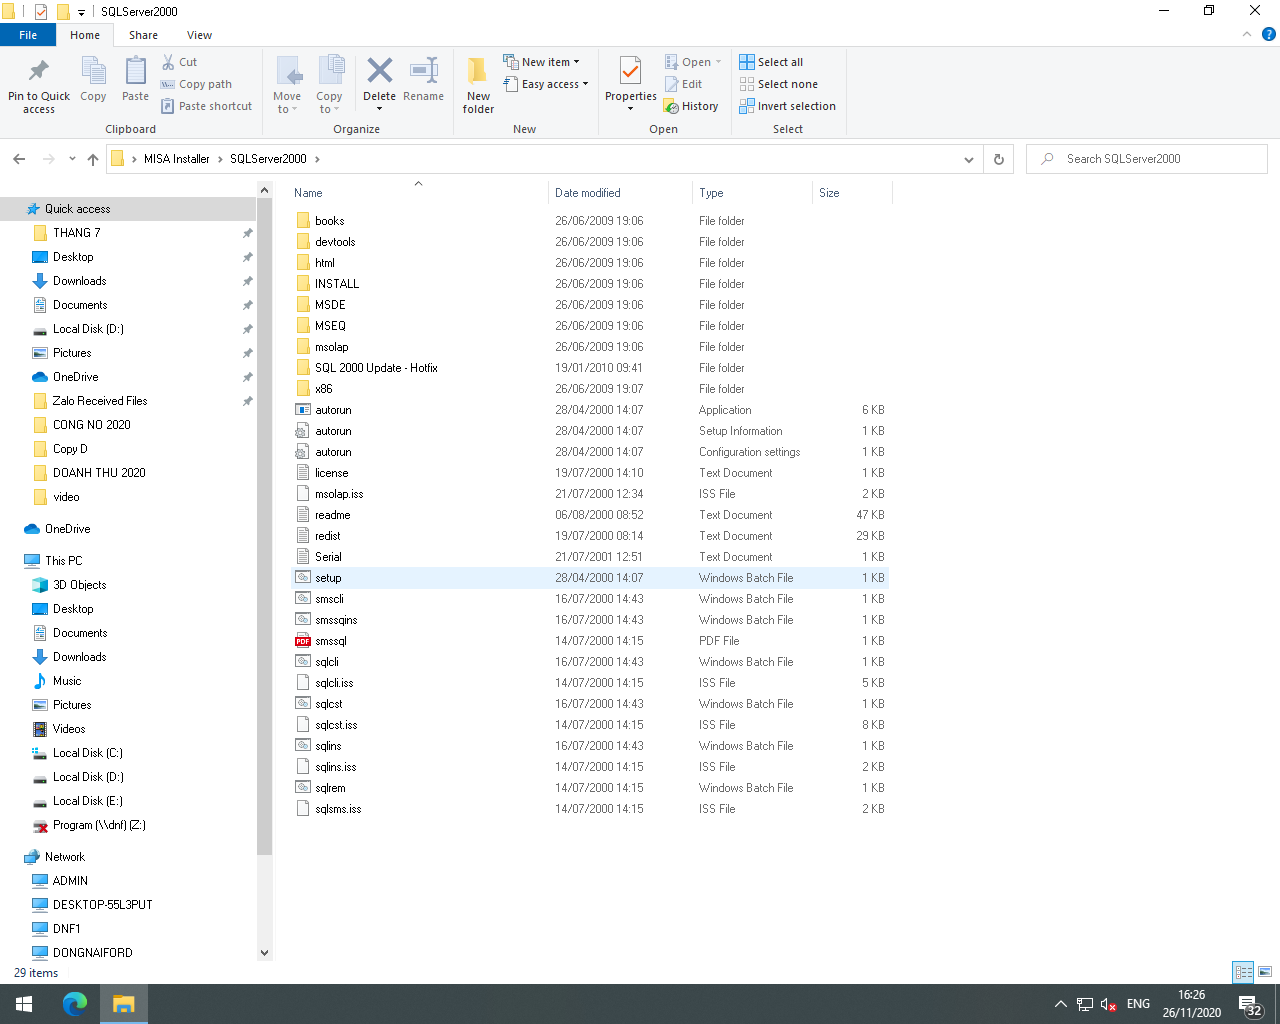Open the File menu tab
Screen dimensions: 1280x1024
pos(28,35)
